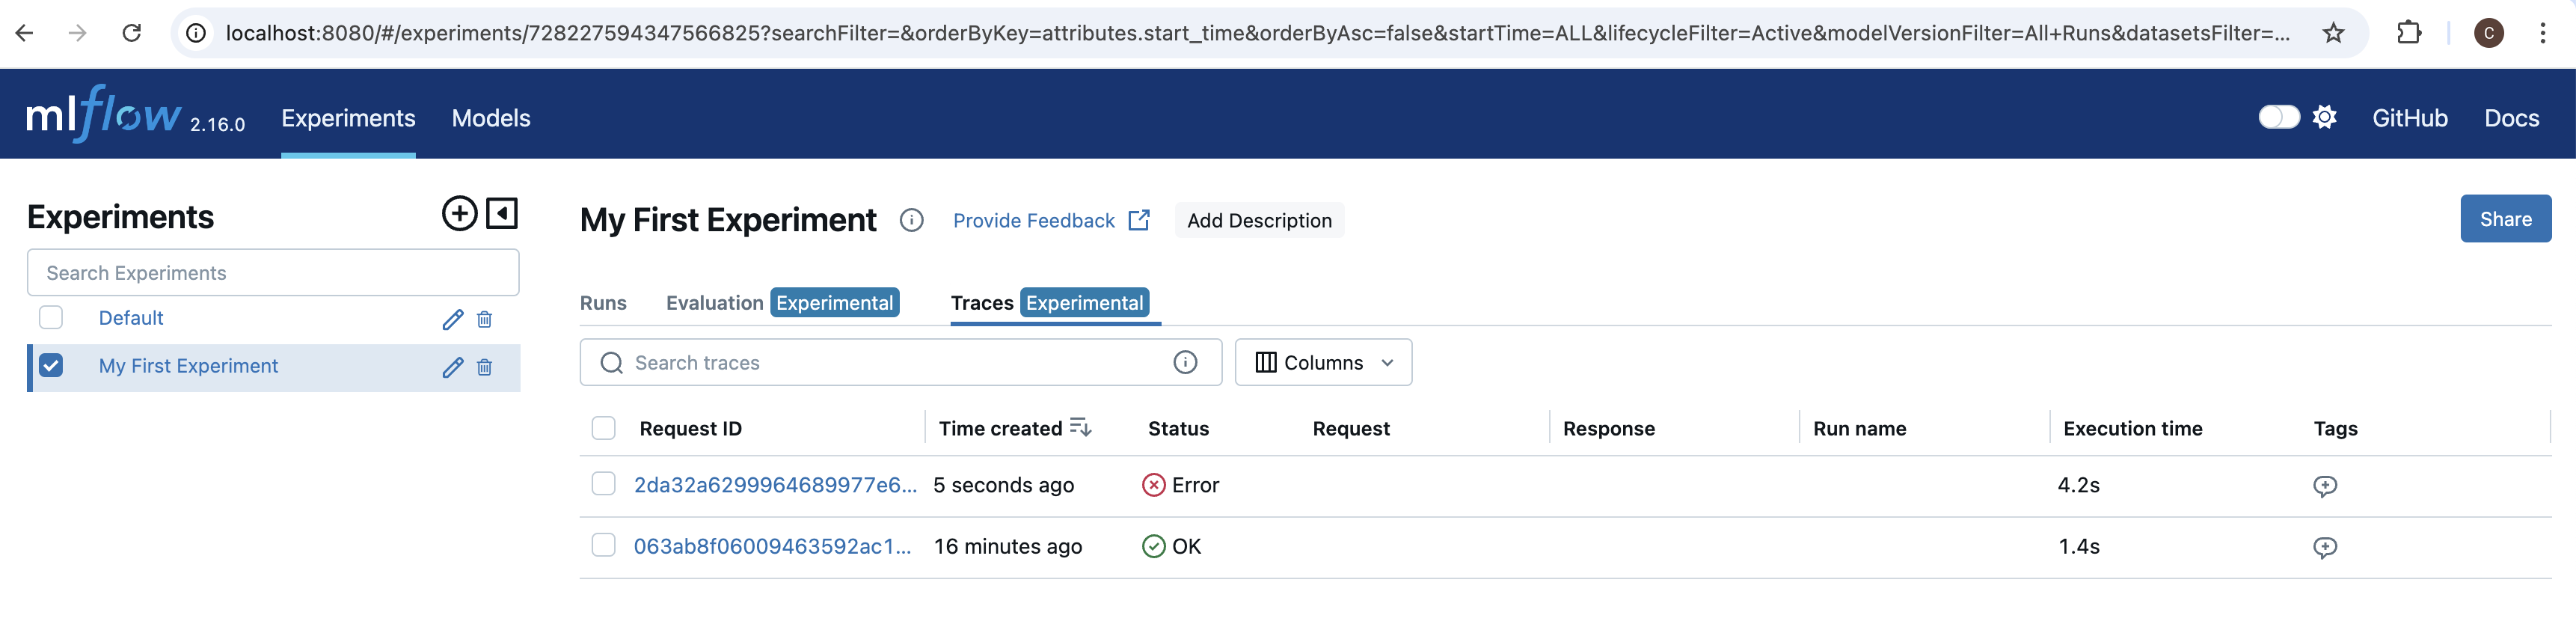2576x639 pixels.
Task: Create a new experiment with plus icon
Action: (x=459, y=213)
